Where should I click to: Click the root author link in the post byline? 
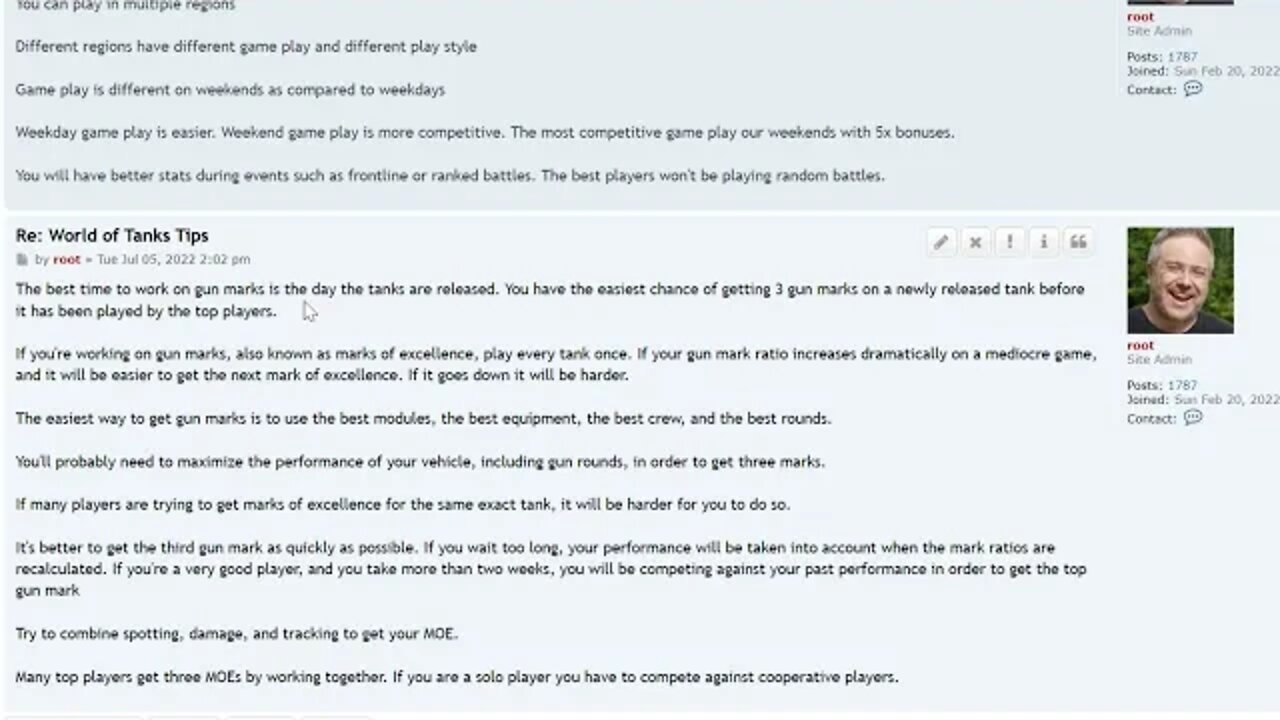point(67,260)
